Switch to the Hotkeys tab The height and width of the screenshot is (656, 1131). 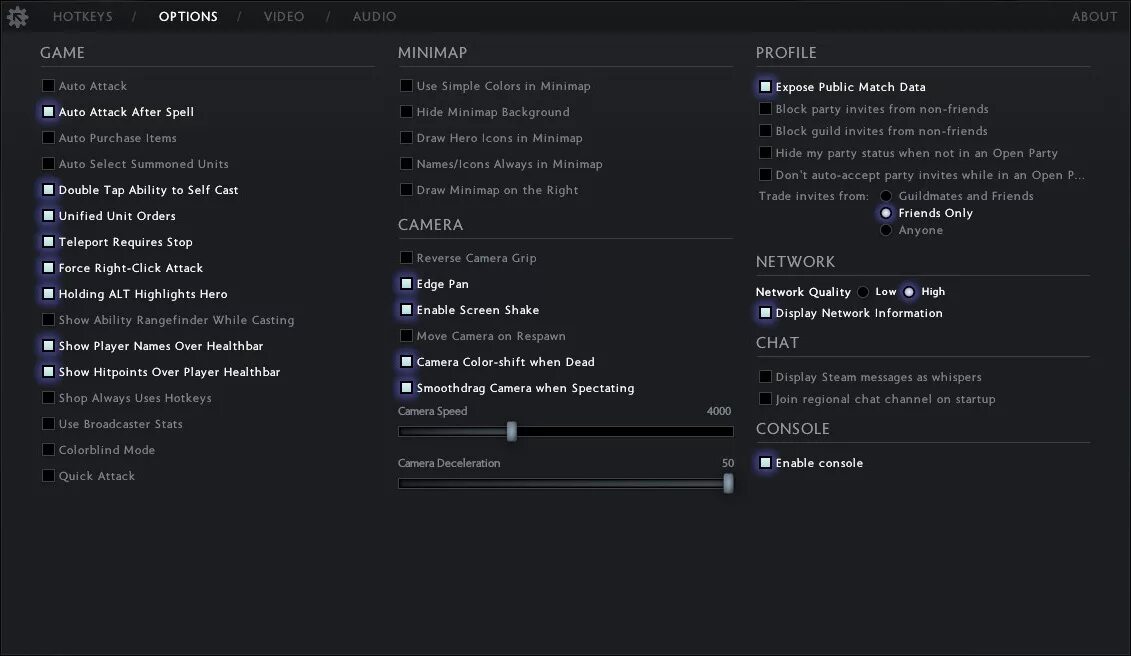pos(82,17)
